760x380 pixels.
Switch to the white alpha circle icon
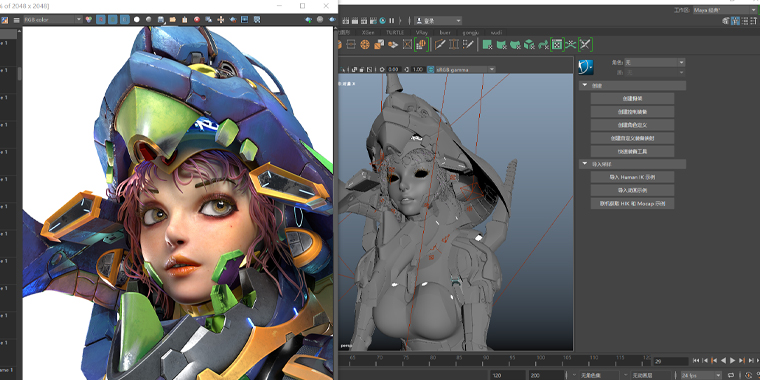137,19
